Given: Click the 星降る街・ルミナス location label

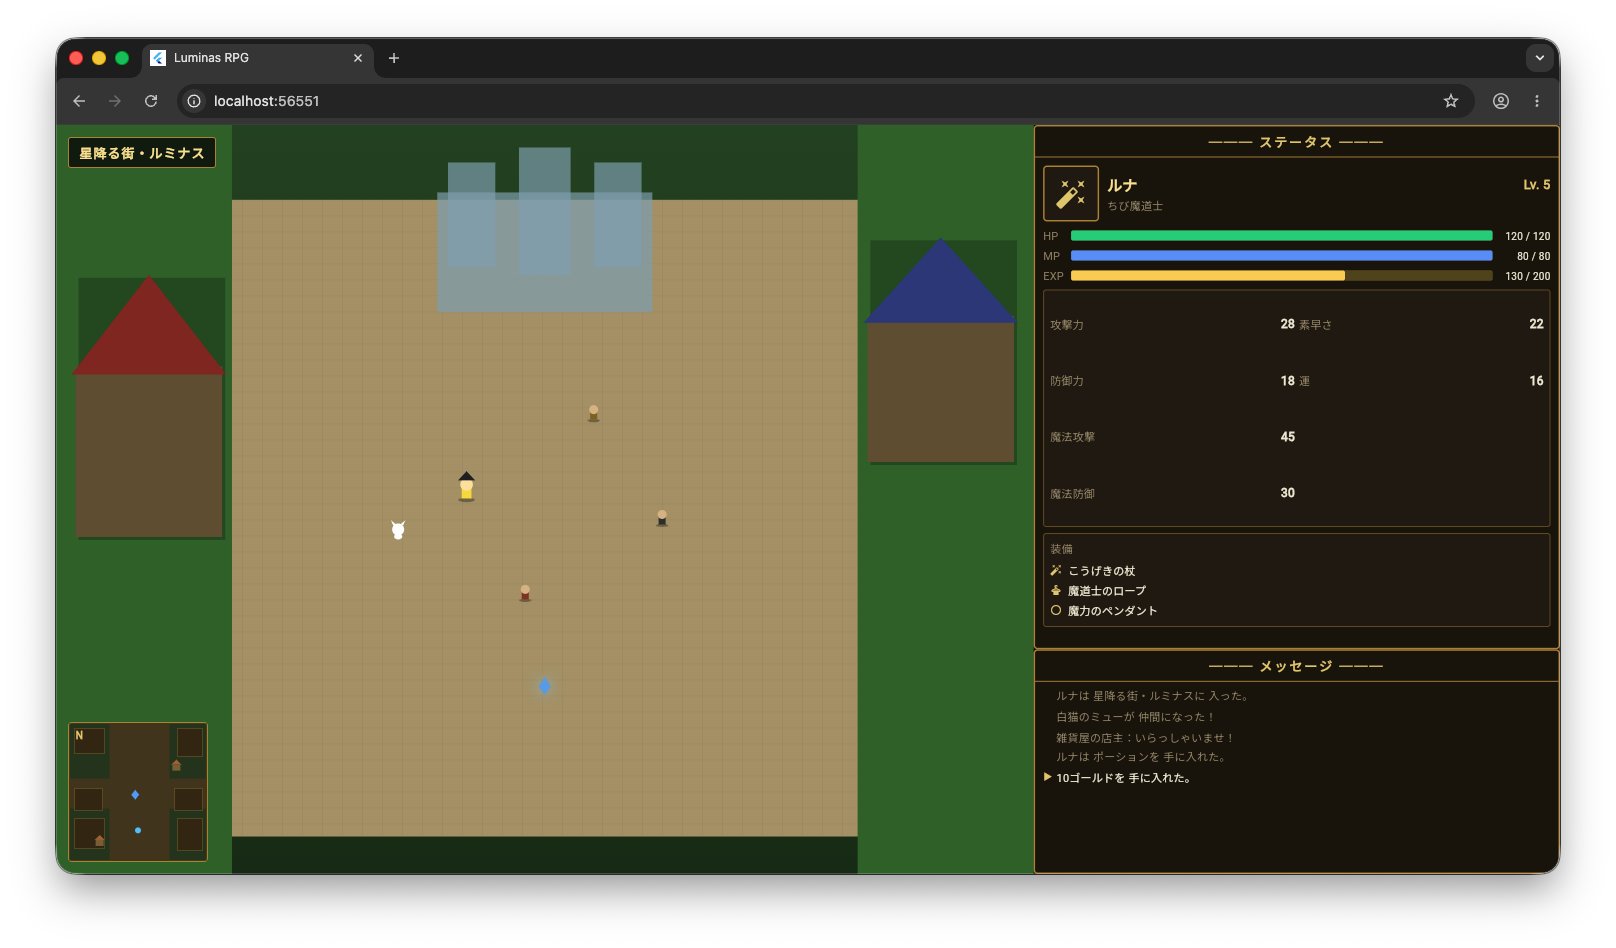Looking at the screenshot, I should coord(142,153).
